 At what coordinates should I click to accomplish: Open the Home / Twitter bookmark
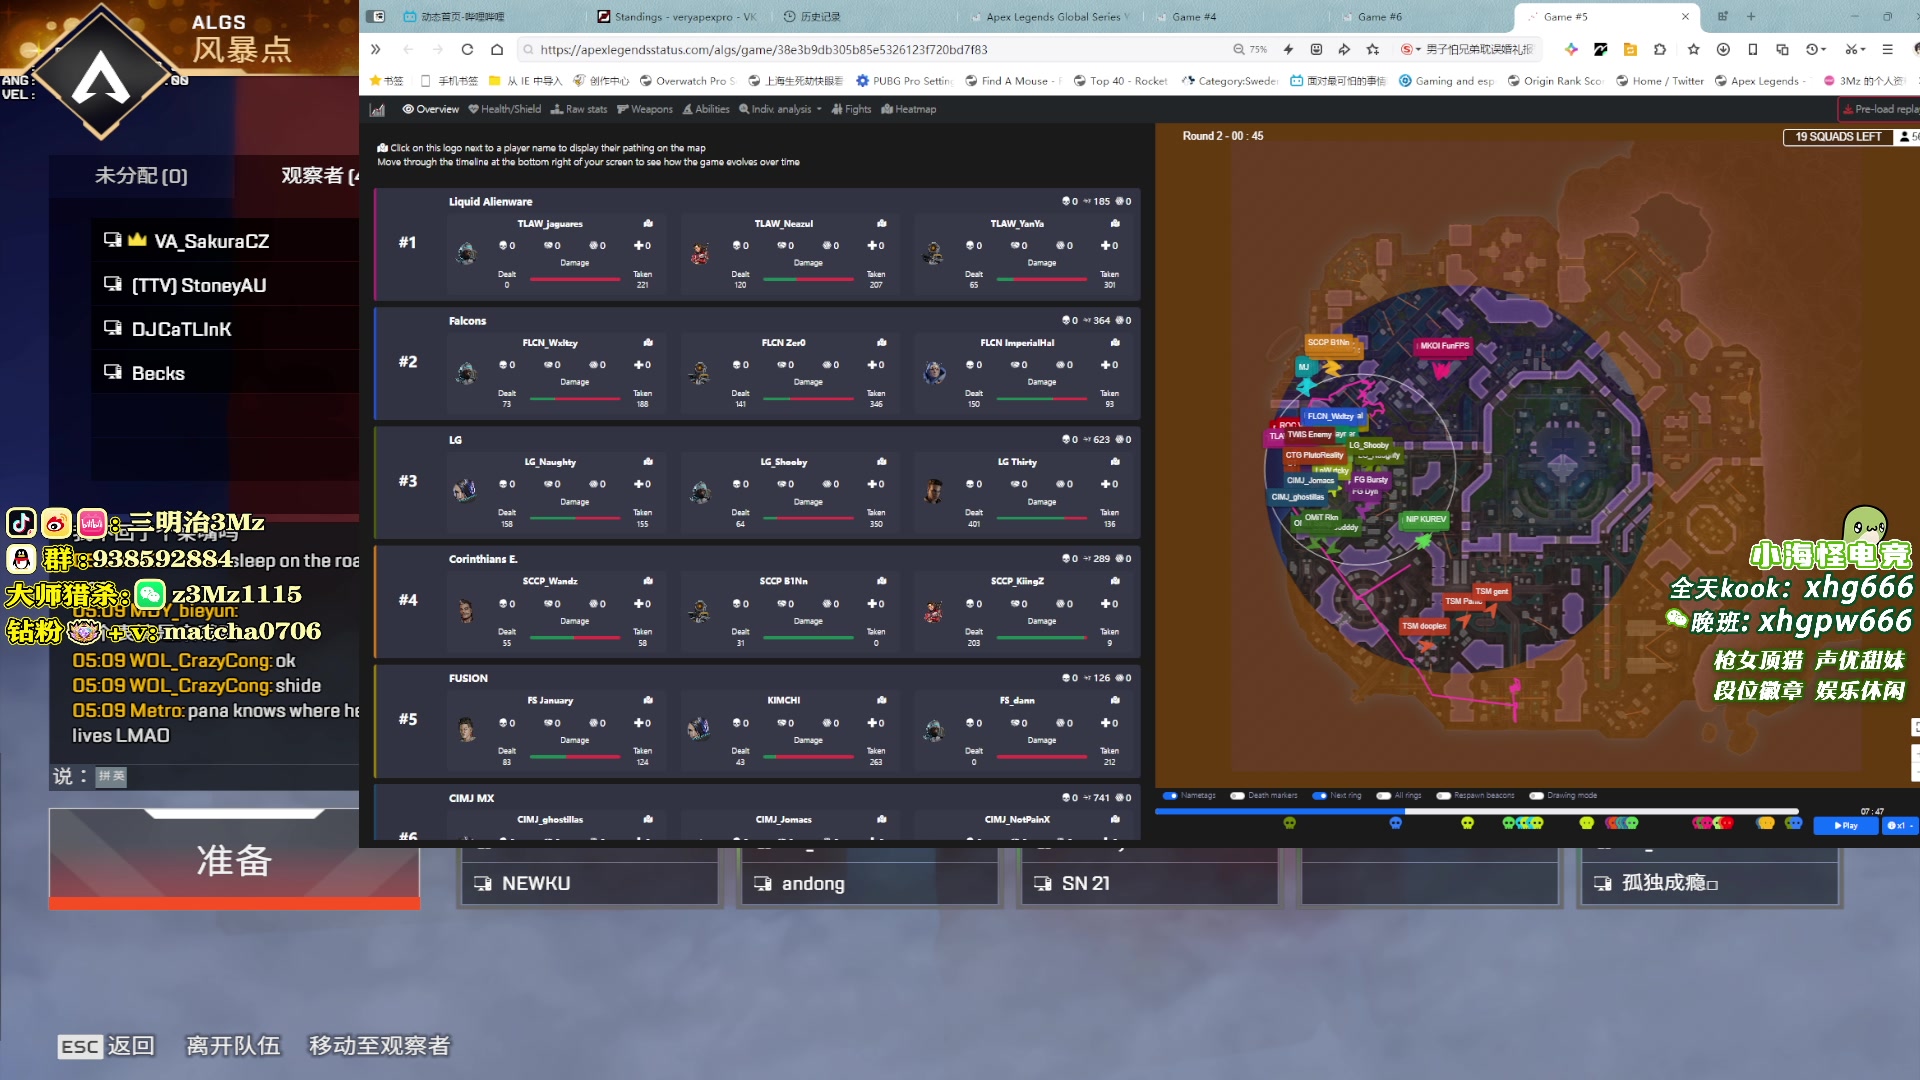pyautogui.click(x=1660, y=81)
